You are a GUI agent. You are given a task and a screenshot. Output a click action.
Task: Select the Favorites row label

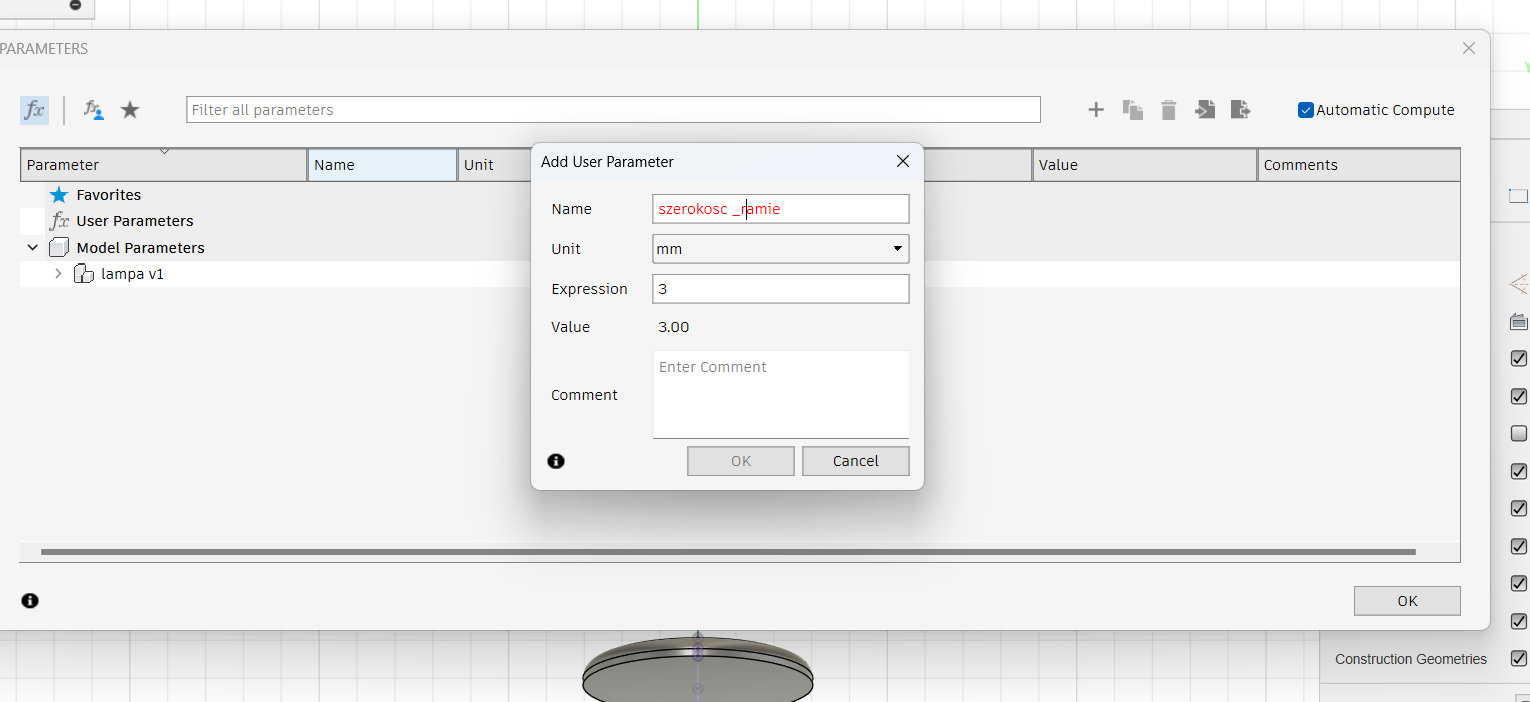(109, 195)
